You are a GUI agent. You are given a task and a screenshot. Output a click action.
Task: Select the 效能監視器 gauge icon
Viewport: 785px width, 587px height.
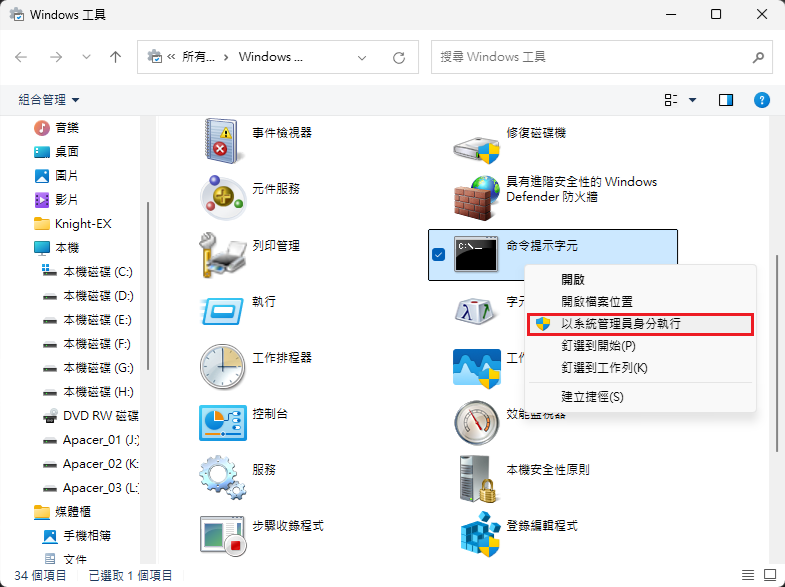click(477, 423)
